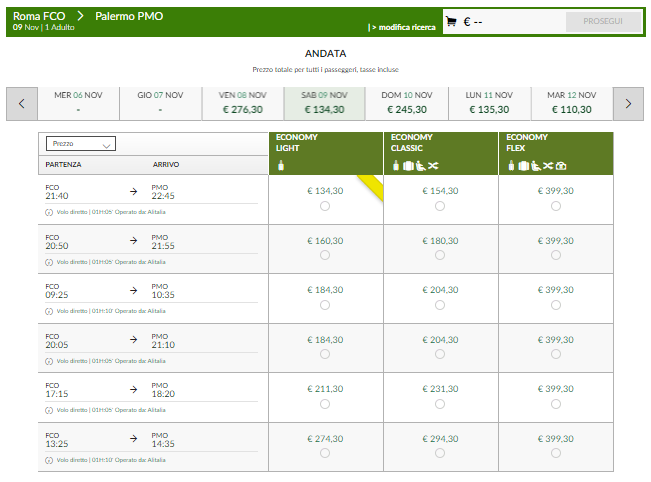Select Economy Classic €180,30 for 20:50 flight
The width and height of the screenshot is (651, 482).
coord(440,256)
